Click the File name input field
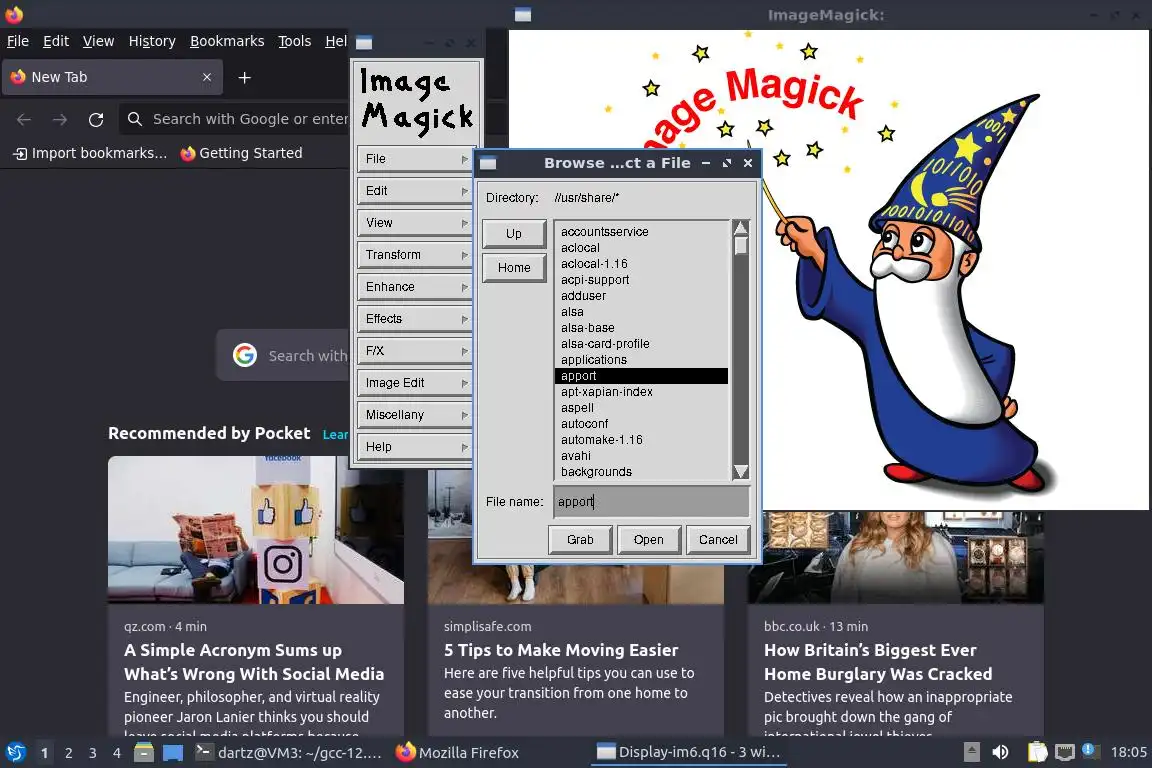The height and width of the screenshot is (768, 1152). (x=652, y=501)
